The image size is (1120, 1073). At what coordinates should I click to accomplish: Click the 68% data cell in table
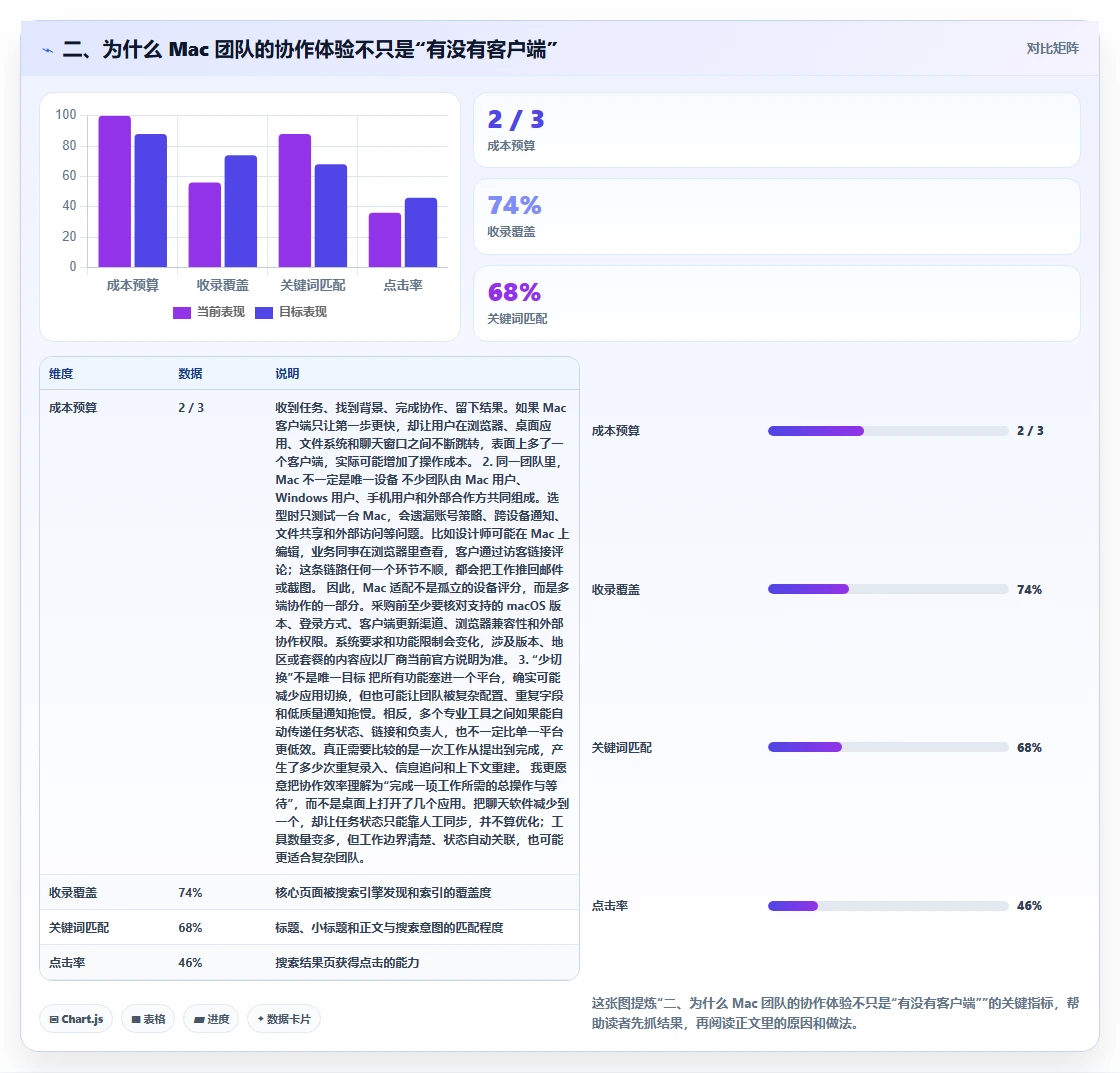[190, 927]
